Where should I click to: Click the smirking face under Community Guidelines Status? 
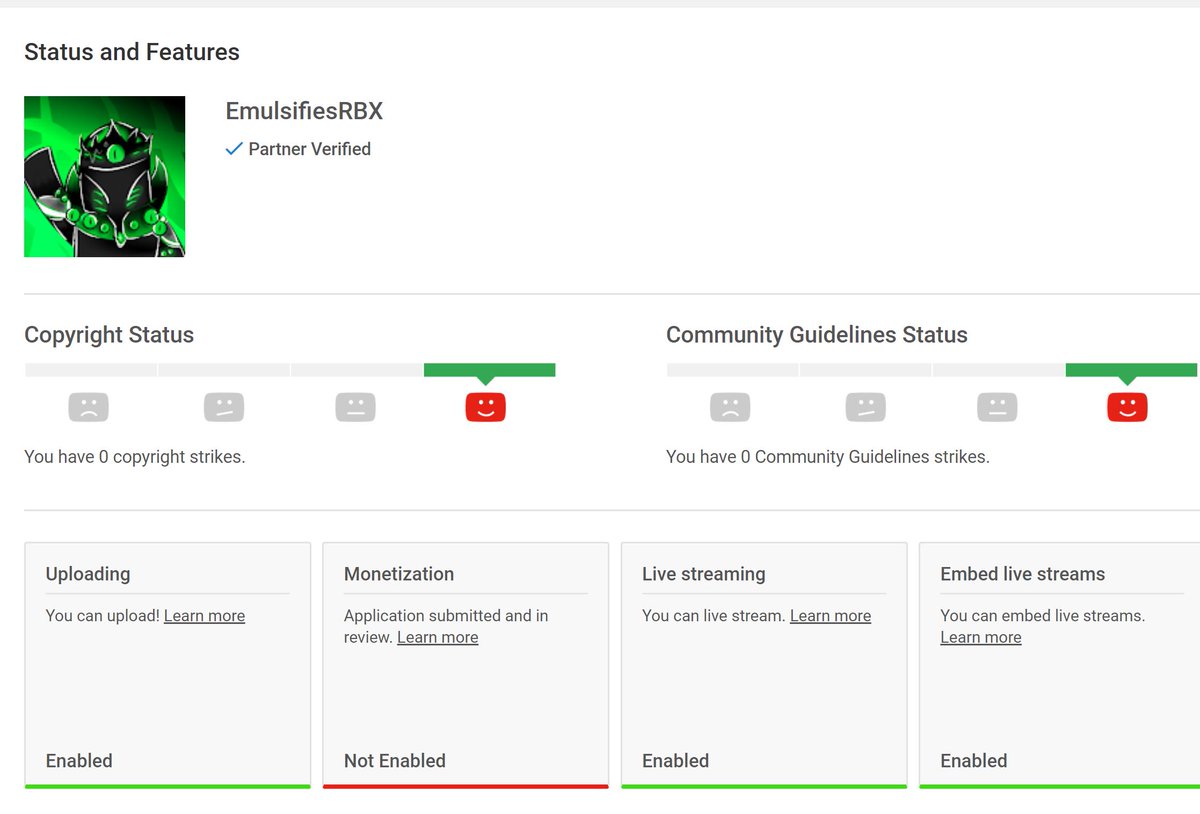coord(866,407)
